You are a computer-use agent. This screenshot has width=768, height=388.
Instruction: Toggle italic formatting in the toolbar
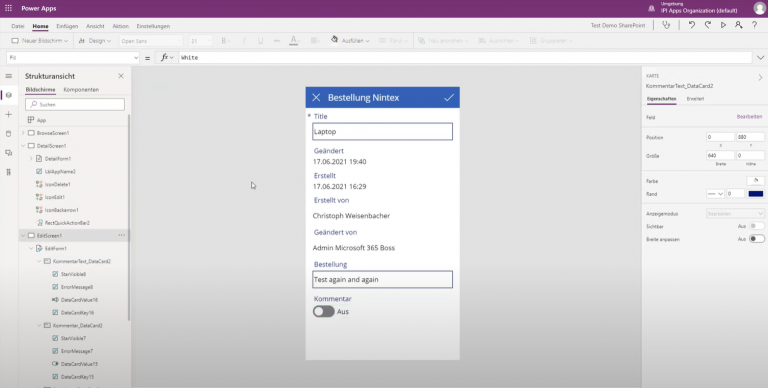pos(244,41)
